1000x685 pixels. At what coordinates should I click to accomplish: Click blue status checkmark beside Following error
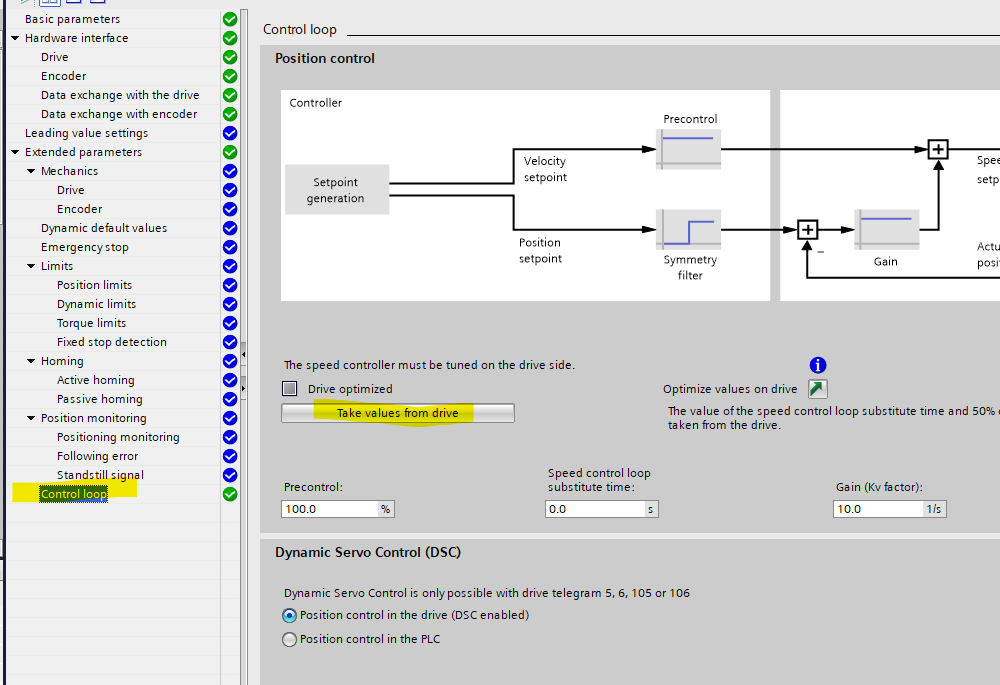pos(230,456)
